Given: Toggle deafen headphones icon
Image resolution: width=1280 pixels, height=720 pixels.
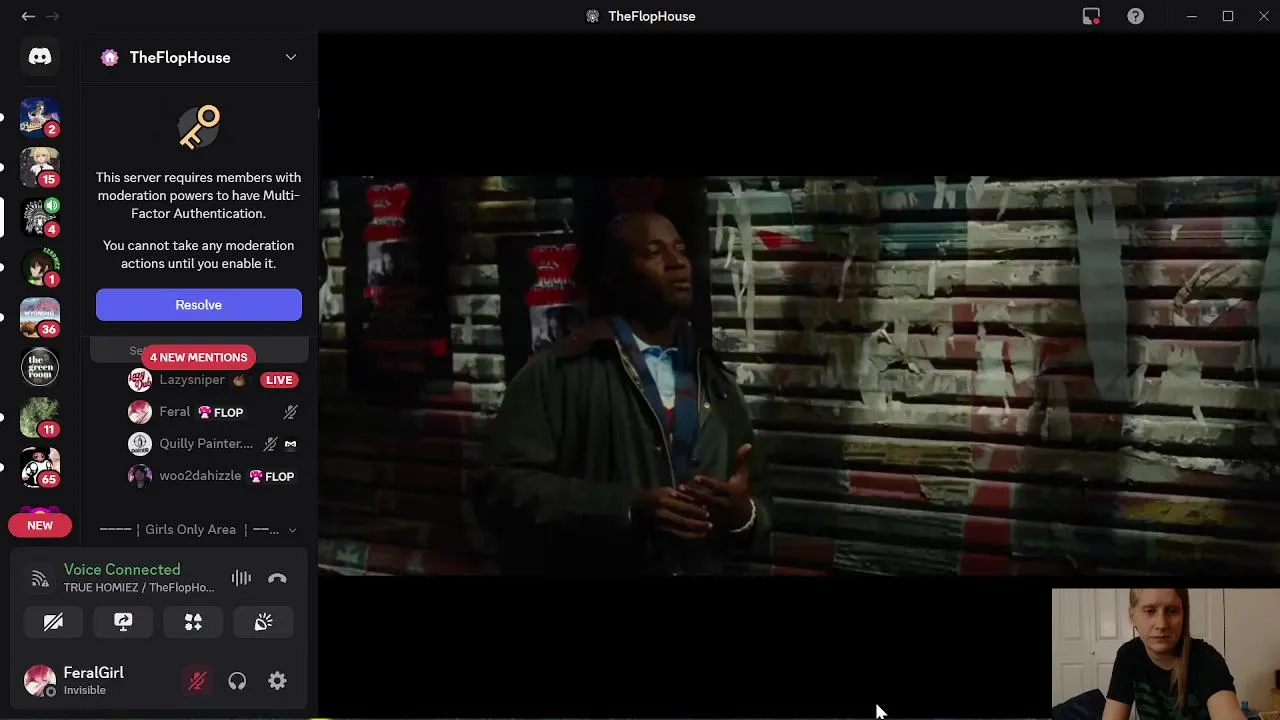Looking at the screenshot, I should (x=237, y=681).
